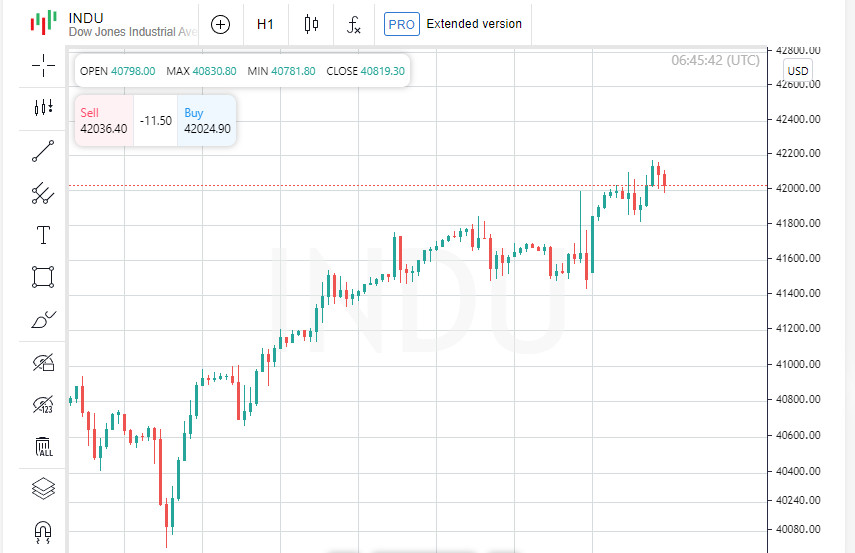Choose the pitchfork channel drawing tool
Image resolution: width=855 pixels, height=553 pixels.
(x=43, y=193)
